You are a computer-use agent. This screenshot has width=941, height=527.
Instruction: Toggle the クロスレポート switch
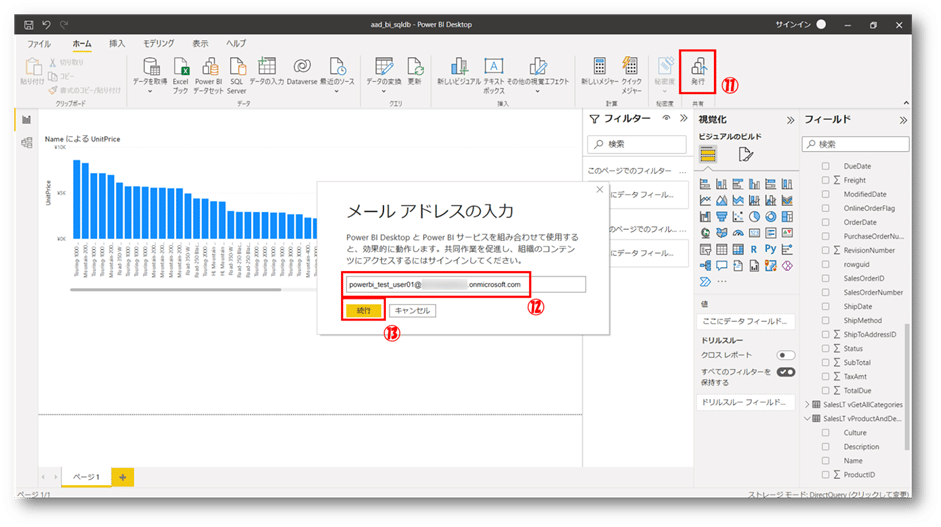pyautogui.click(x=785, y=355)
